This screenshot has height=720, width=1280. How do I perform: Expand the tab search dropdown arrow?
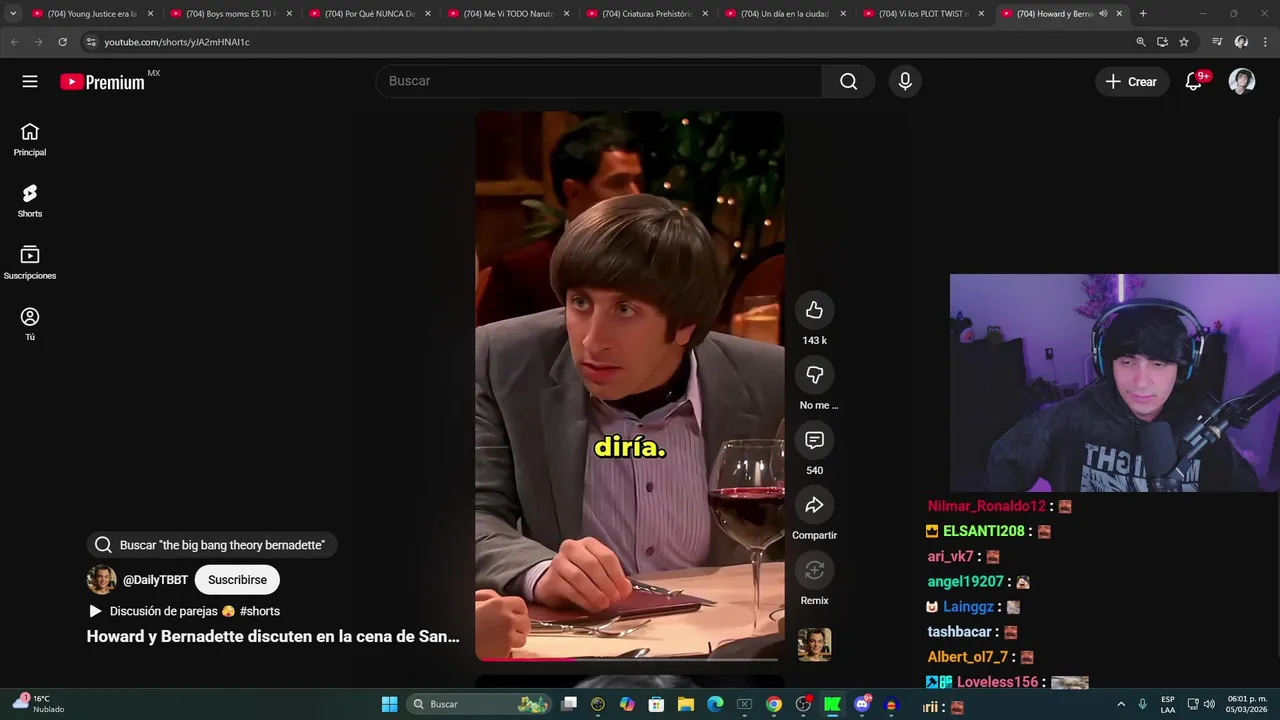[x=13, y=14]
